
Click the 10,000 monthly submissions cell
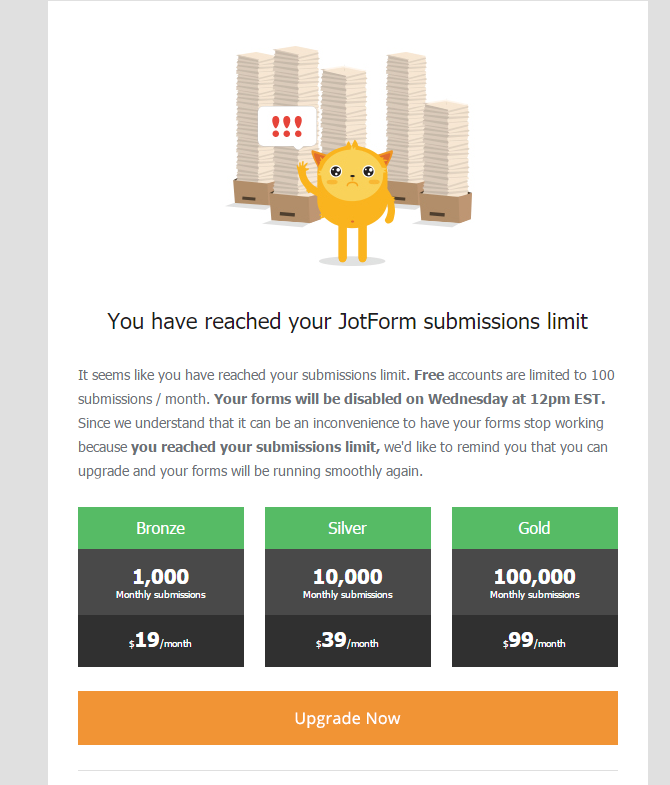[347, 582]
